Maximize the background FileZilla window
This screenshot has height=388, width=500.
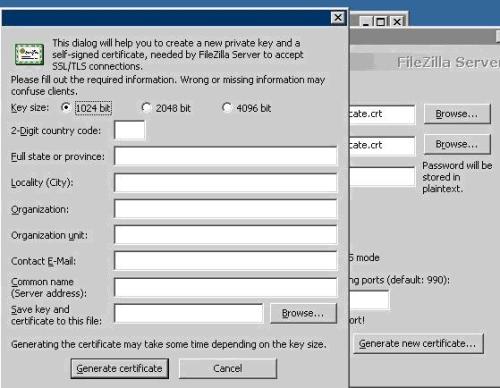click(x=381, y=22)
